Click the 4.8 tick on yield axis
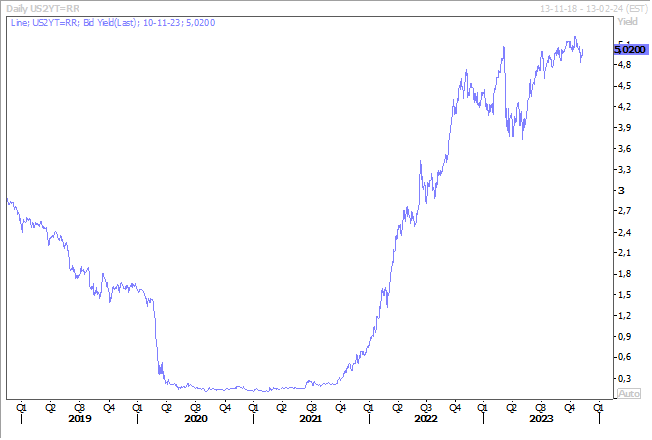The height and width of the screenshot is (440, 652). pos(625,65)
